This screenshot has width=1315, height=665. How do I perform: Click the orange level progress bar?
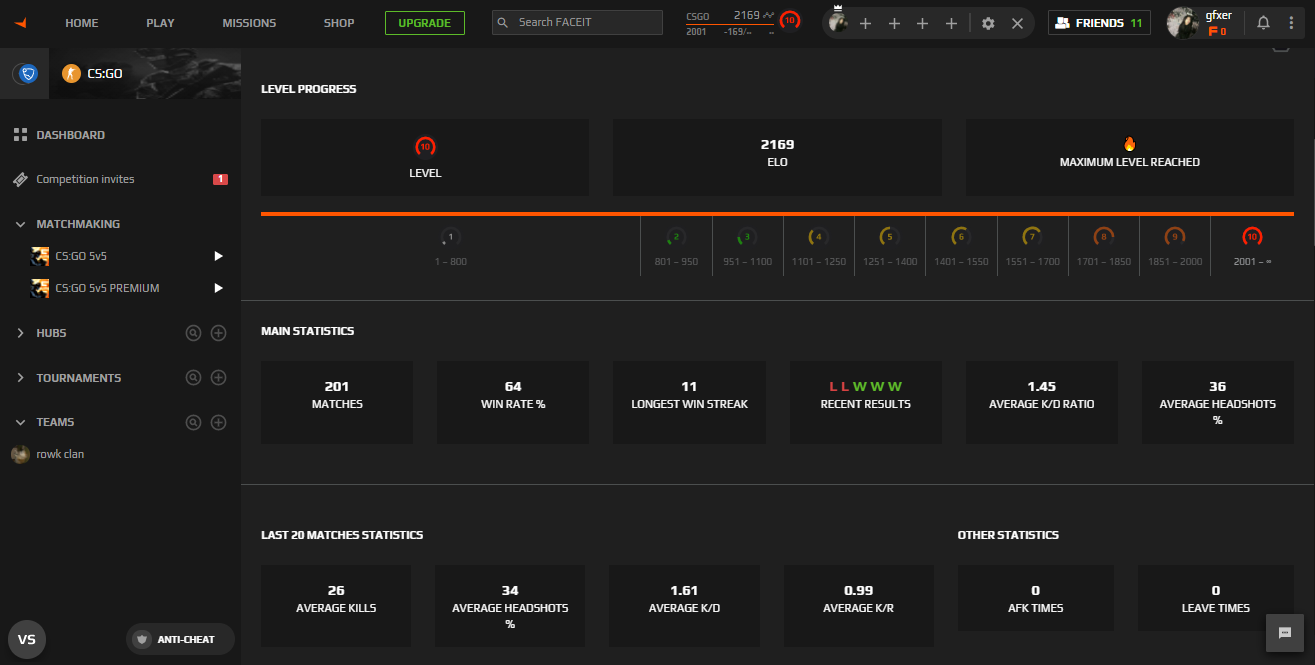(776, 213)
